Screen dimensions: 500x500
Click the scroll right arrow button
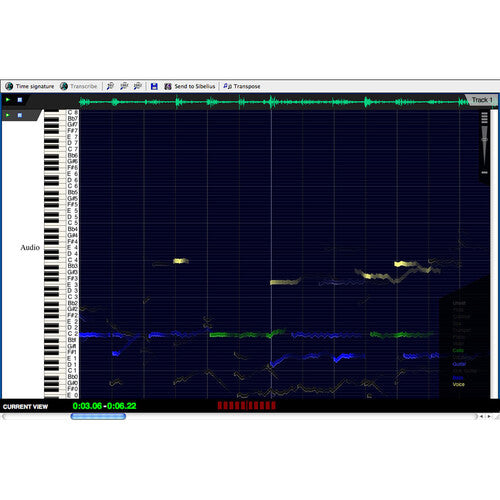click(x=489, y=416)
